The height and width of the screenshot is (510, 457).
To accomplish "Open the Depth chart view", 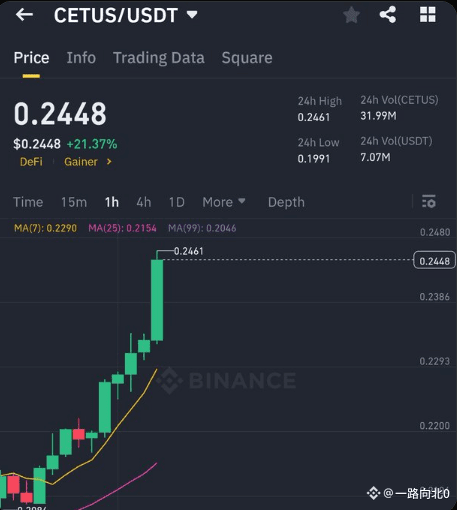I will click(x=286, y=202).
